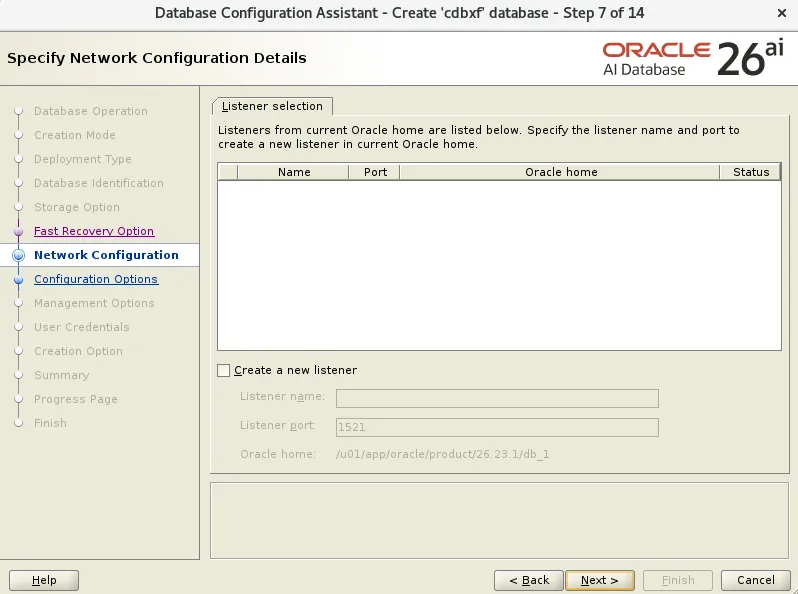
Task: Click the Database Identification step label
Action: pyautogui.click(x=99, y=183)
